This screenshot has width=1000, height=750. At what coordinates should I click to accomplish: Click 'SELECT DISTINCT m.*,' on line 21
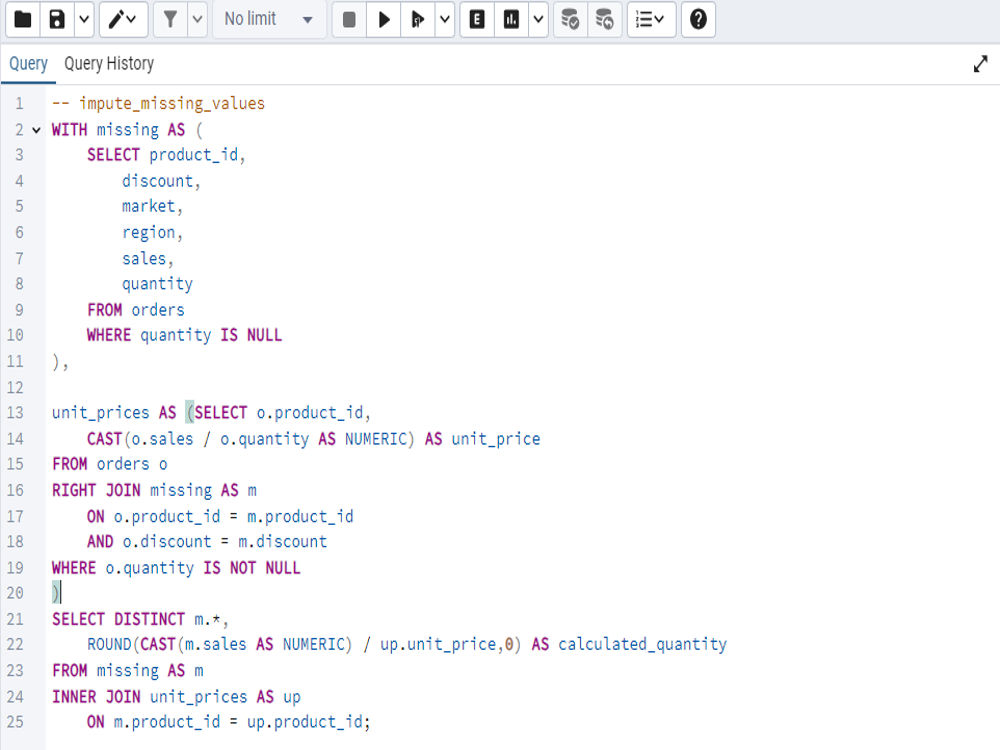point(140,619)
